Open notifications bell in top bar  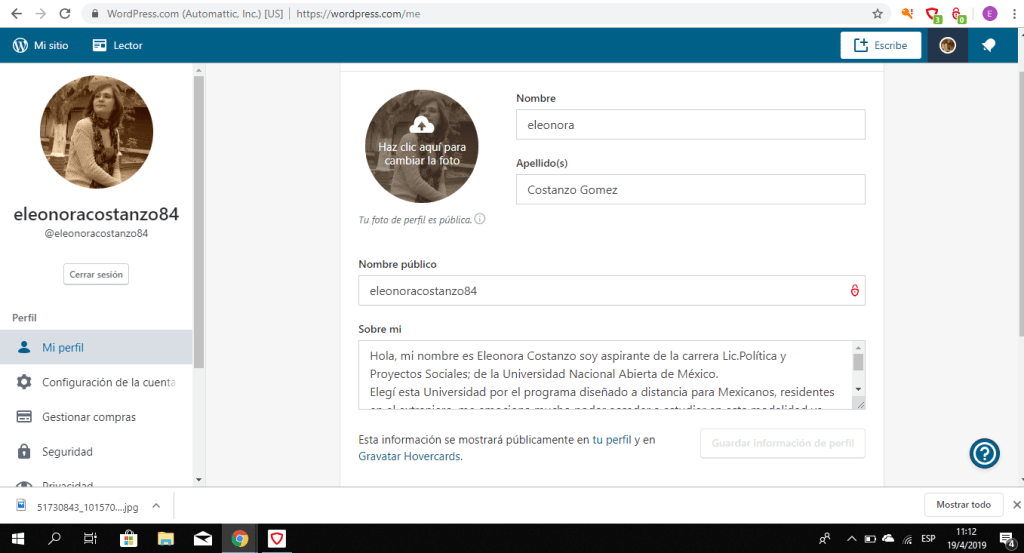tap(988, 45)
